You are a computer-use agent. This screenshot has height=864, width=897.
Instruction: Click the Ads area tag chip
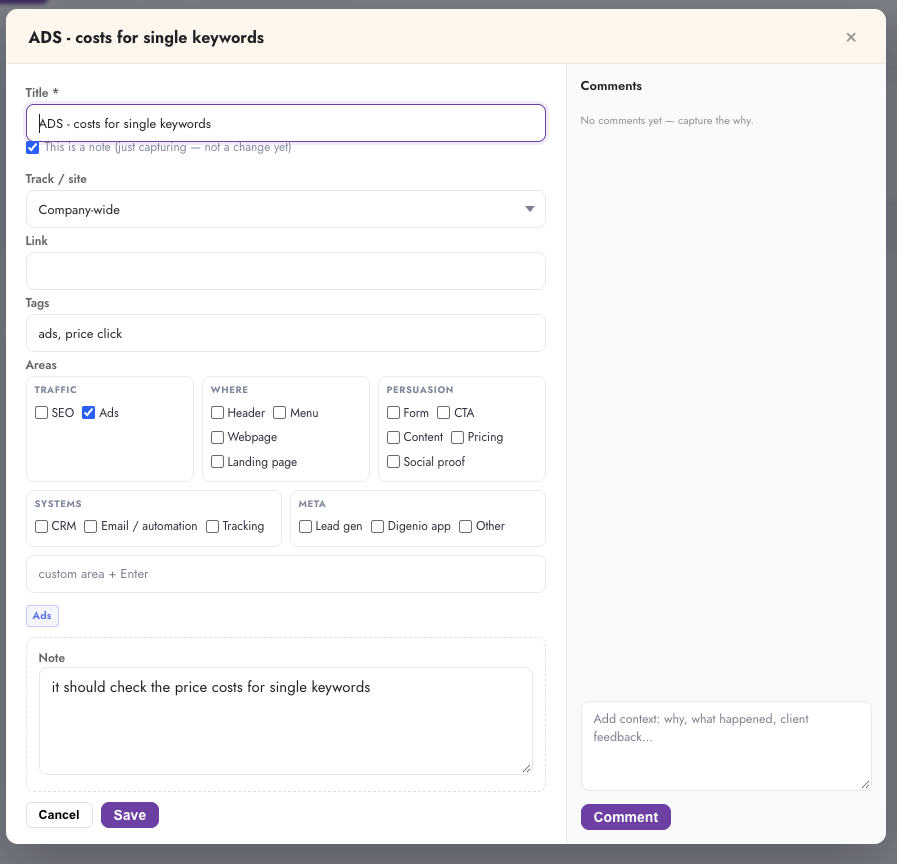click(42, 616)
